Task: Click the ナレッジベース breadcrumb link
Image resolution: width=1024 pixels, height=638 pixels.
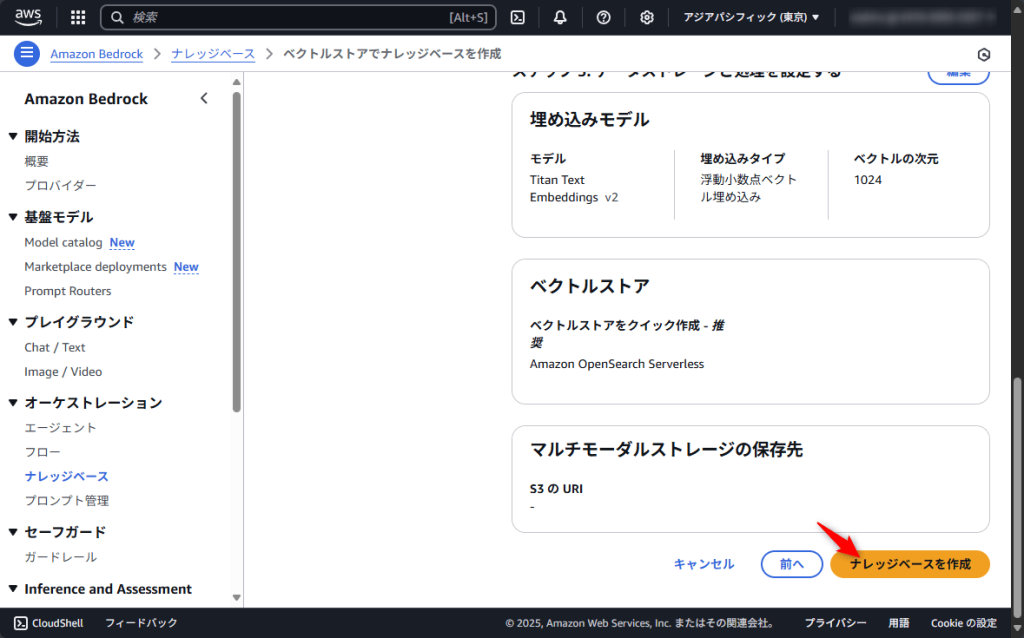Action: pyautogui.click(x=213, y=54)
